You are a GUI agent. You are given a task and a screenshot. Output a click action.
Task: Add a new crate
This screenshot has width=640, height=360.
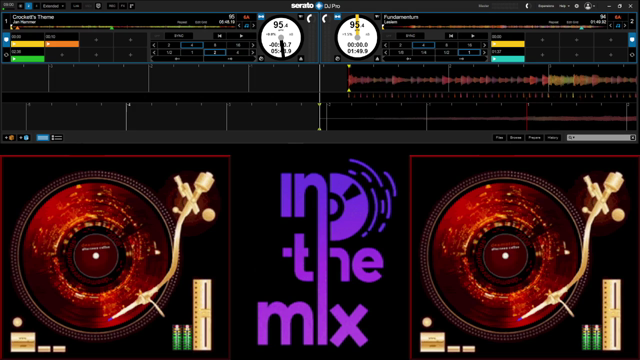pyautogui.click(x=9, y=138)
